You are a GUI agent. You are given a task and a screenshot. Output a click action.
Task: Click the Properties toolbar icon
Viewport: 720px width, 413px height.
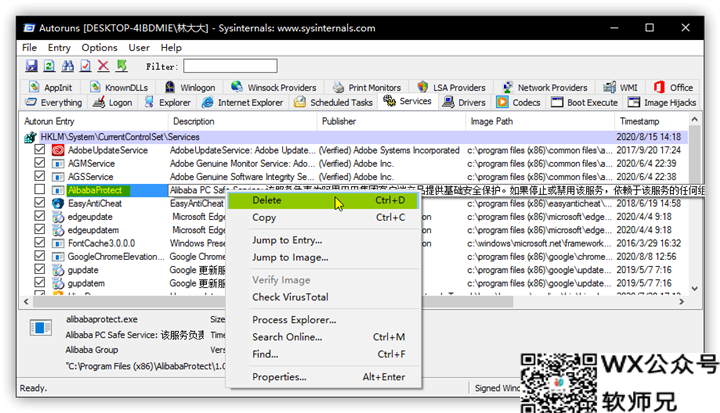tap(85, 66)
